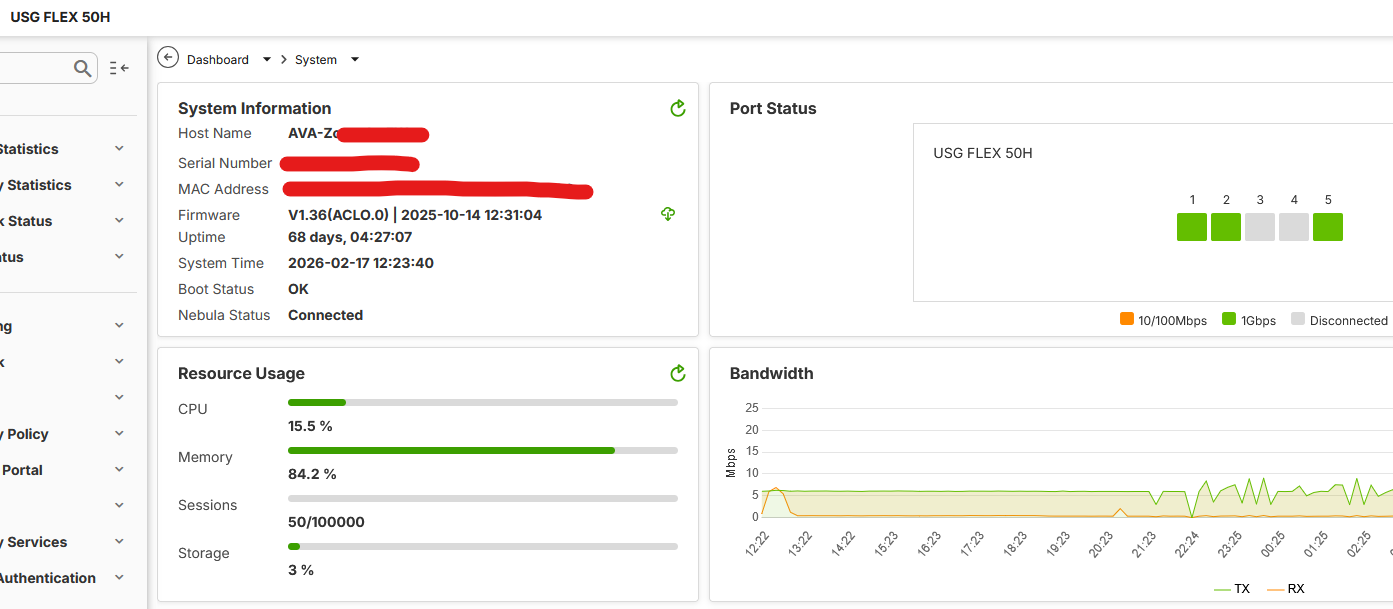Click the 15.5 % CPU value
The width and height of the screenshot is (1393, 609).
(x=310, y=426)
